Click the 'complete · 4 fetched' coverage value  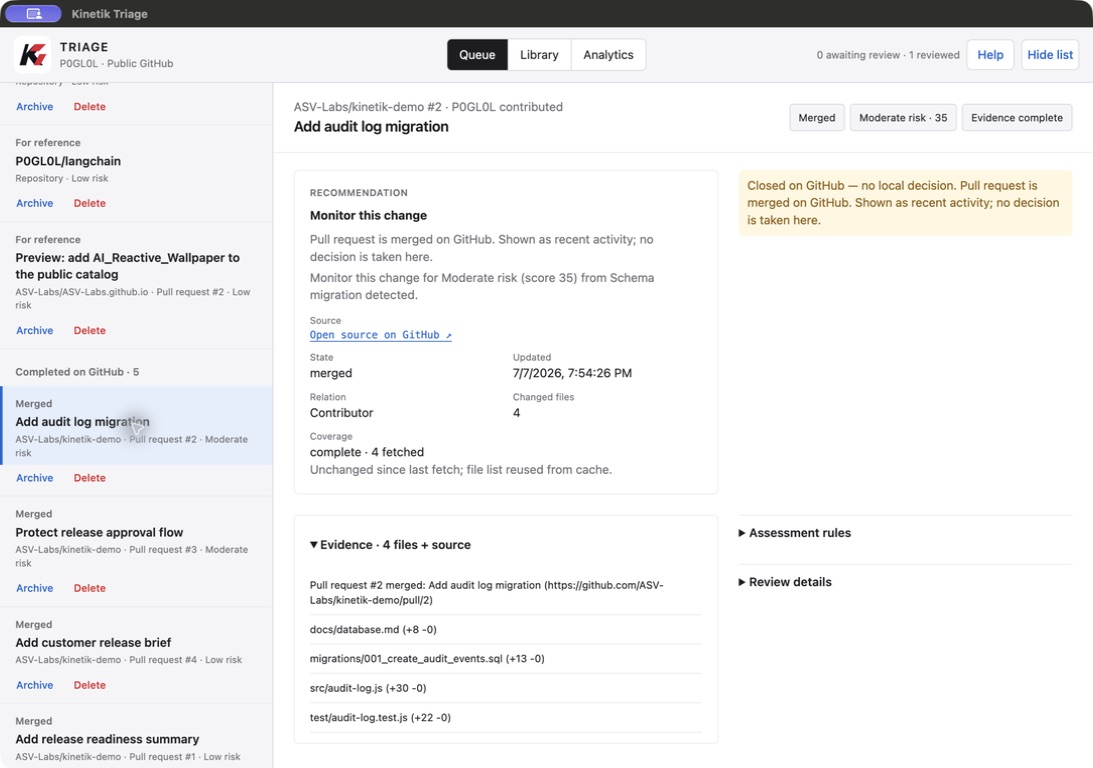(367, 452)
